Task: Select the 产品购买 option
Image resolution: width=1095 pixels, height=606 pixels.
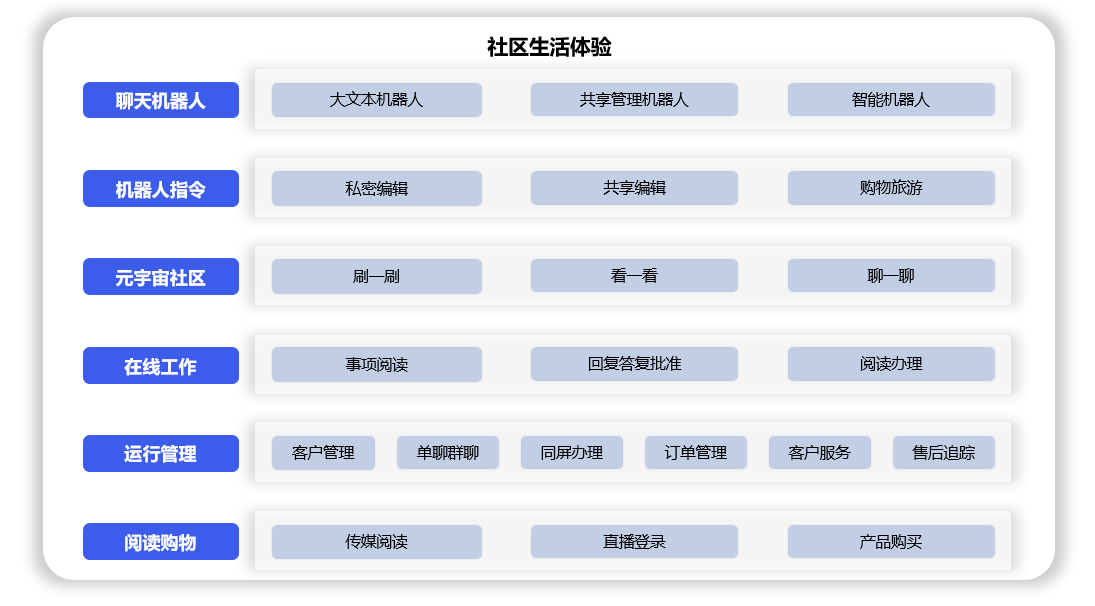Action: point(890,542)
